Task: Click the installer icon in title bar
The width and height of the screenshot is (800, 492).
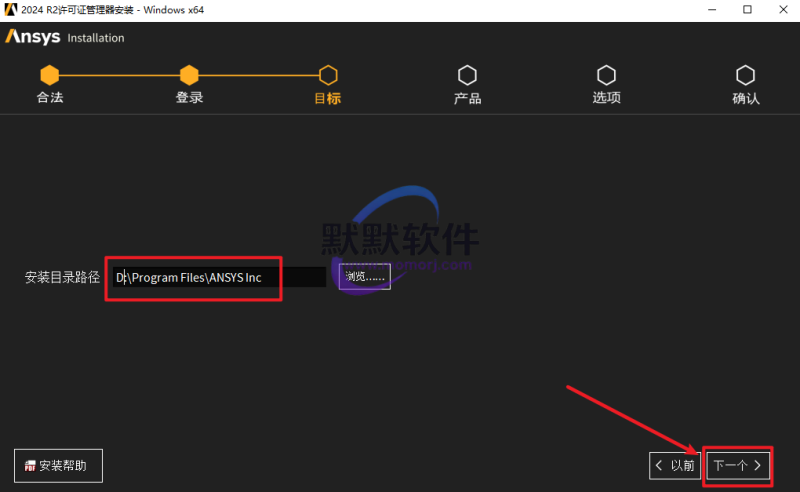Action: (x=12, y=9)
